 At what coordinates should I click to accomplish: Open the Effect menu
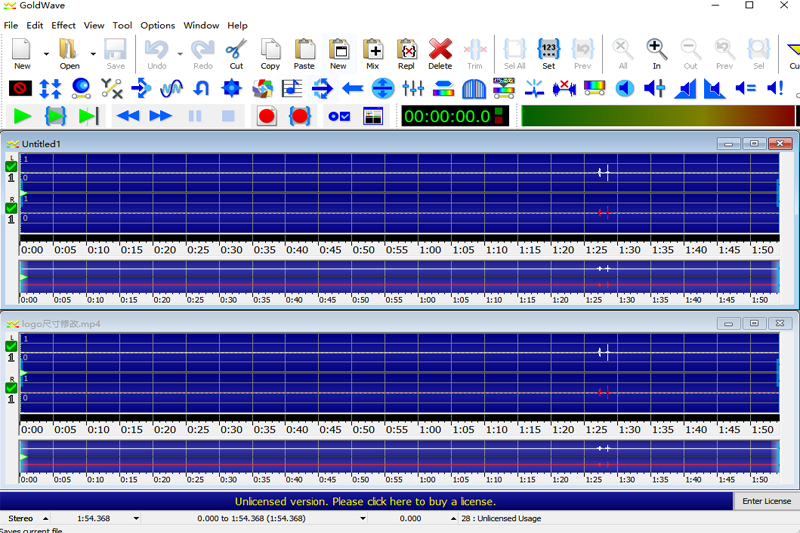tap(63, 25)
